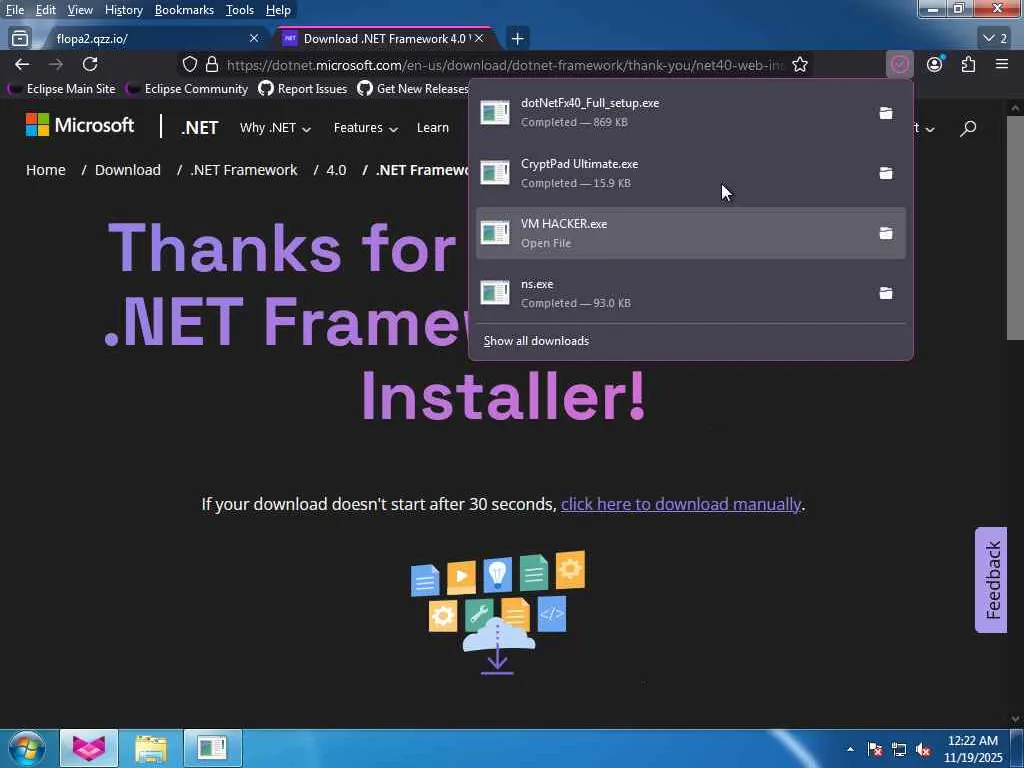The image size is (1024, 768).
Task: Open the Get New Releases bookmark
Action: (x=413, y=89)
